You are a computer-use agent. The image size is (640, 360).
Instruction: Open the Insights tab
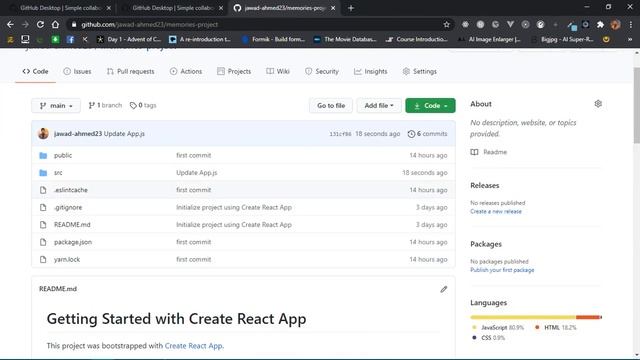[x=370, y=71]
